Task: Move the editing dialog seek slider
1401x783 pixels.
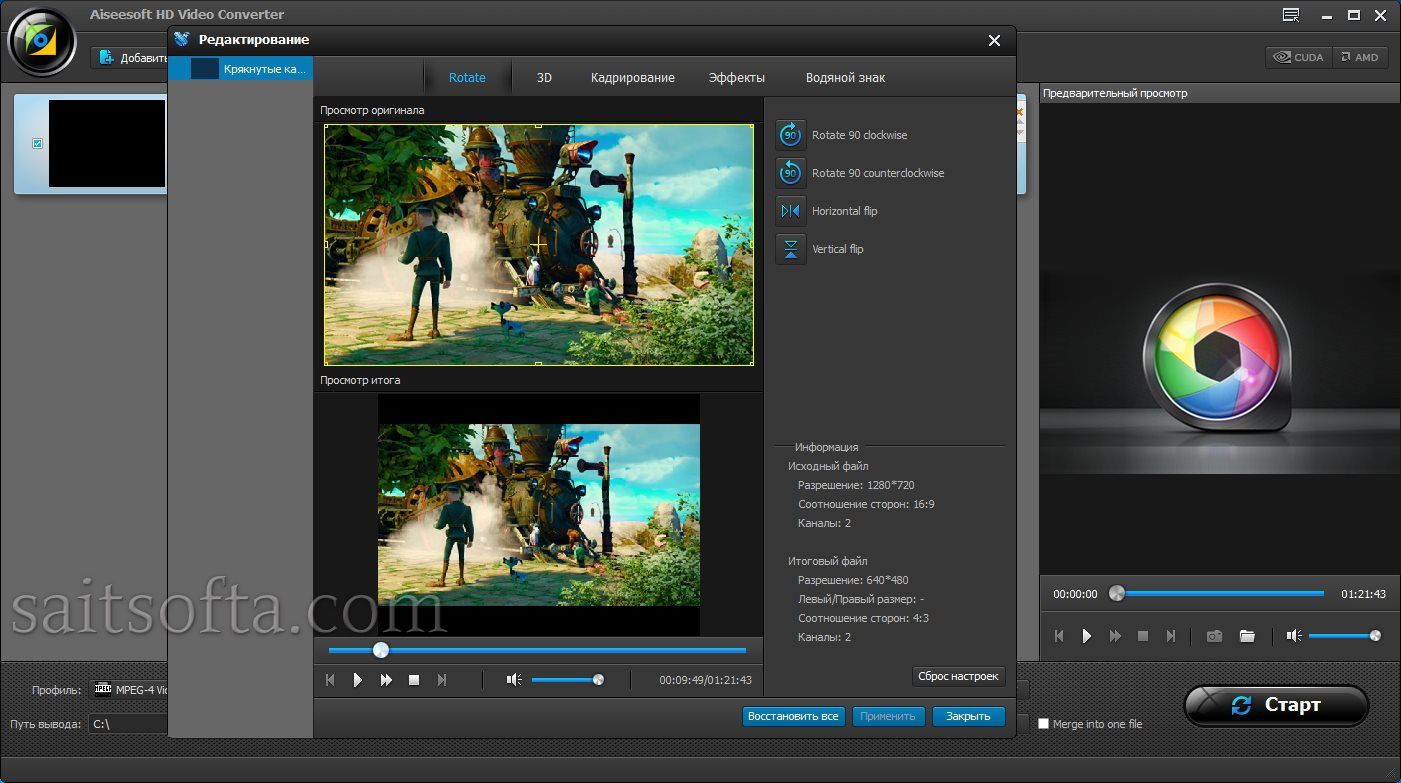Action: pos(380,650)
